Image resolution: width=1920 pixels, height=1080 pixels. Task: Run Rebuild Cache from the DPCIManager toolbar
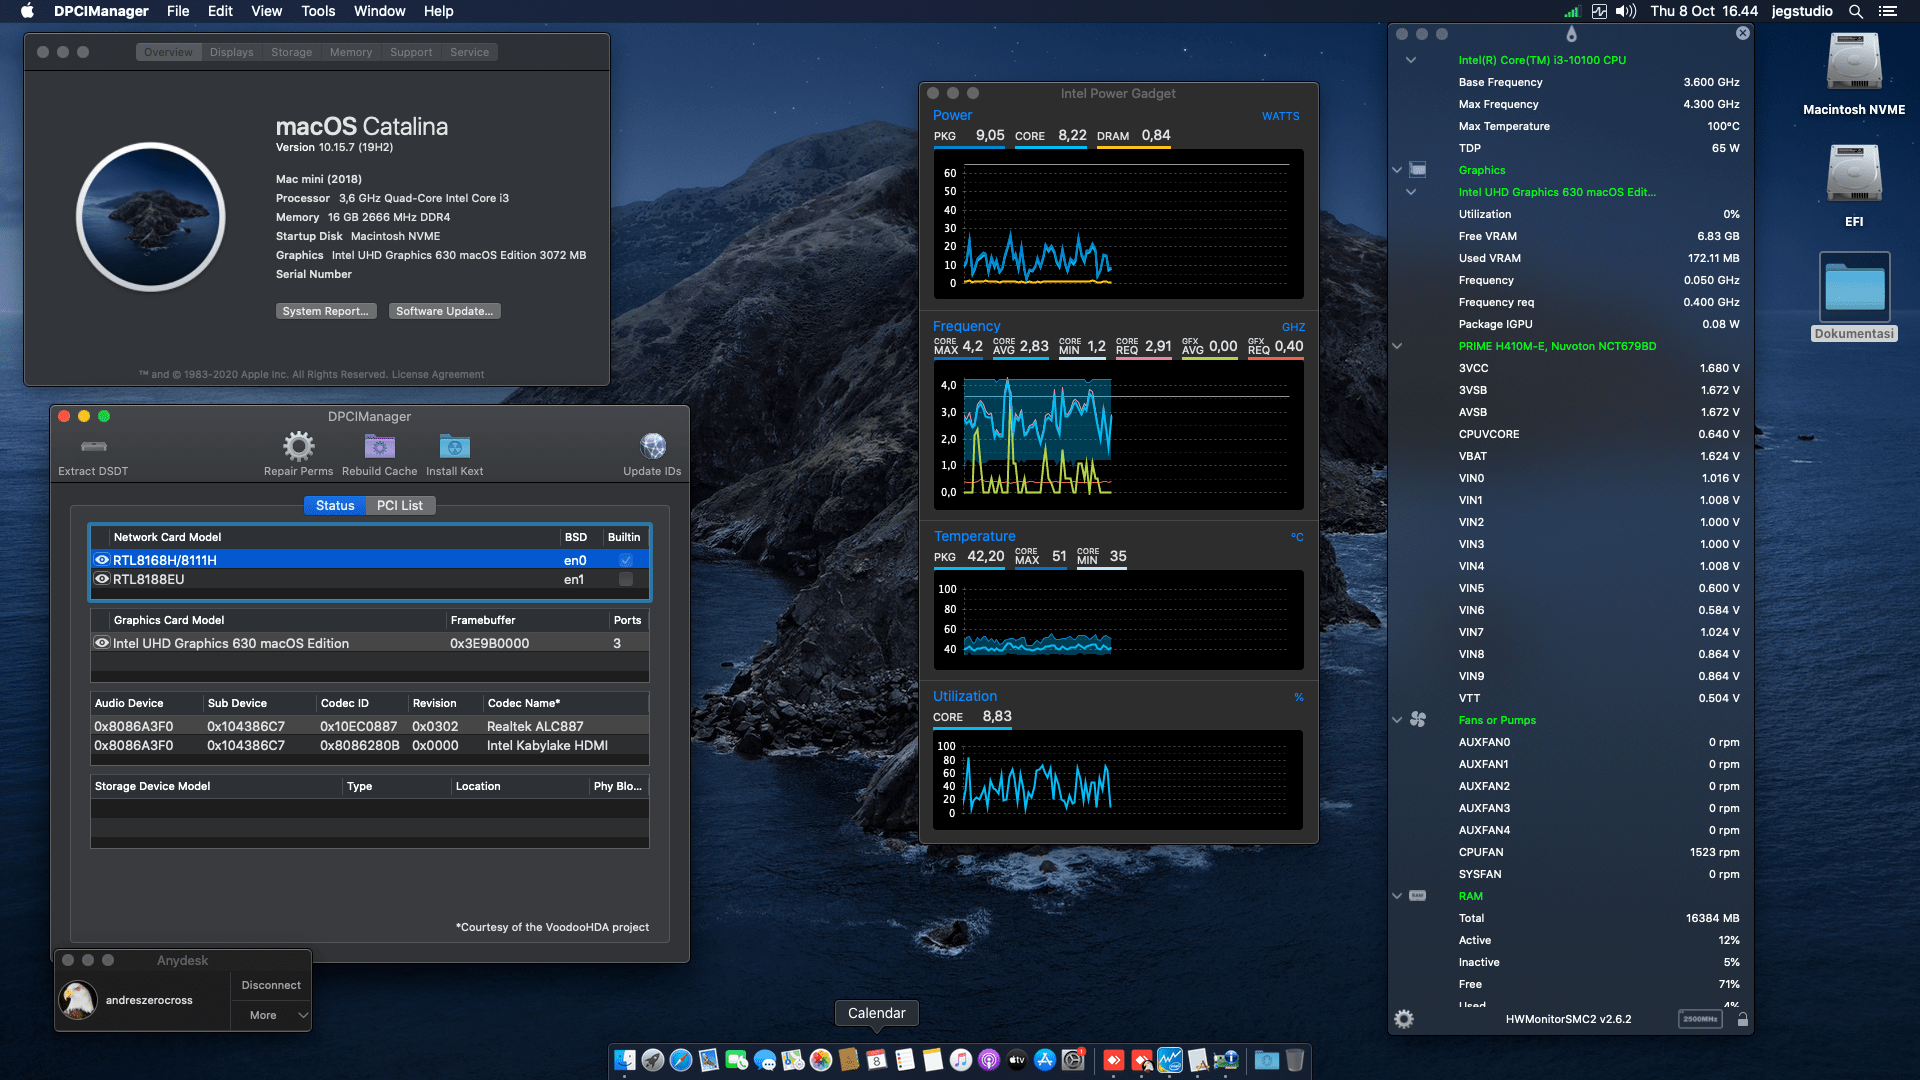tap(379, 447)
